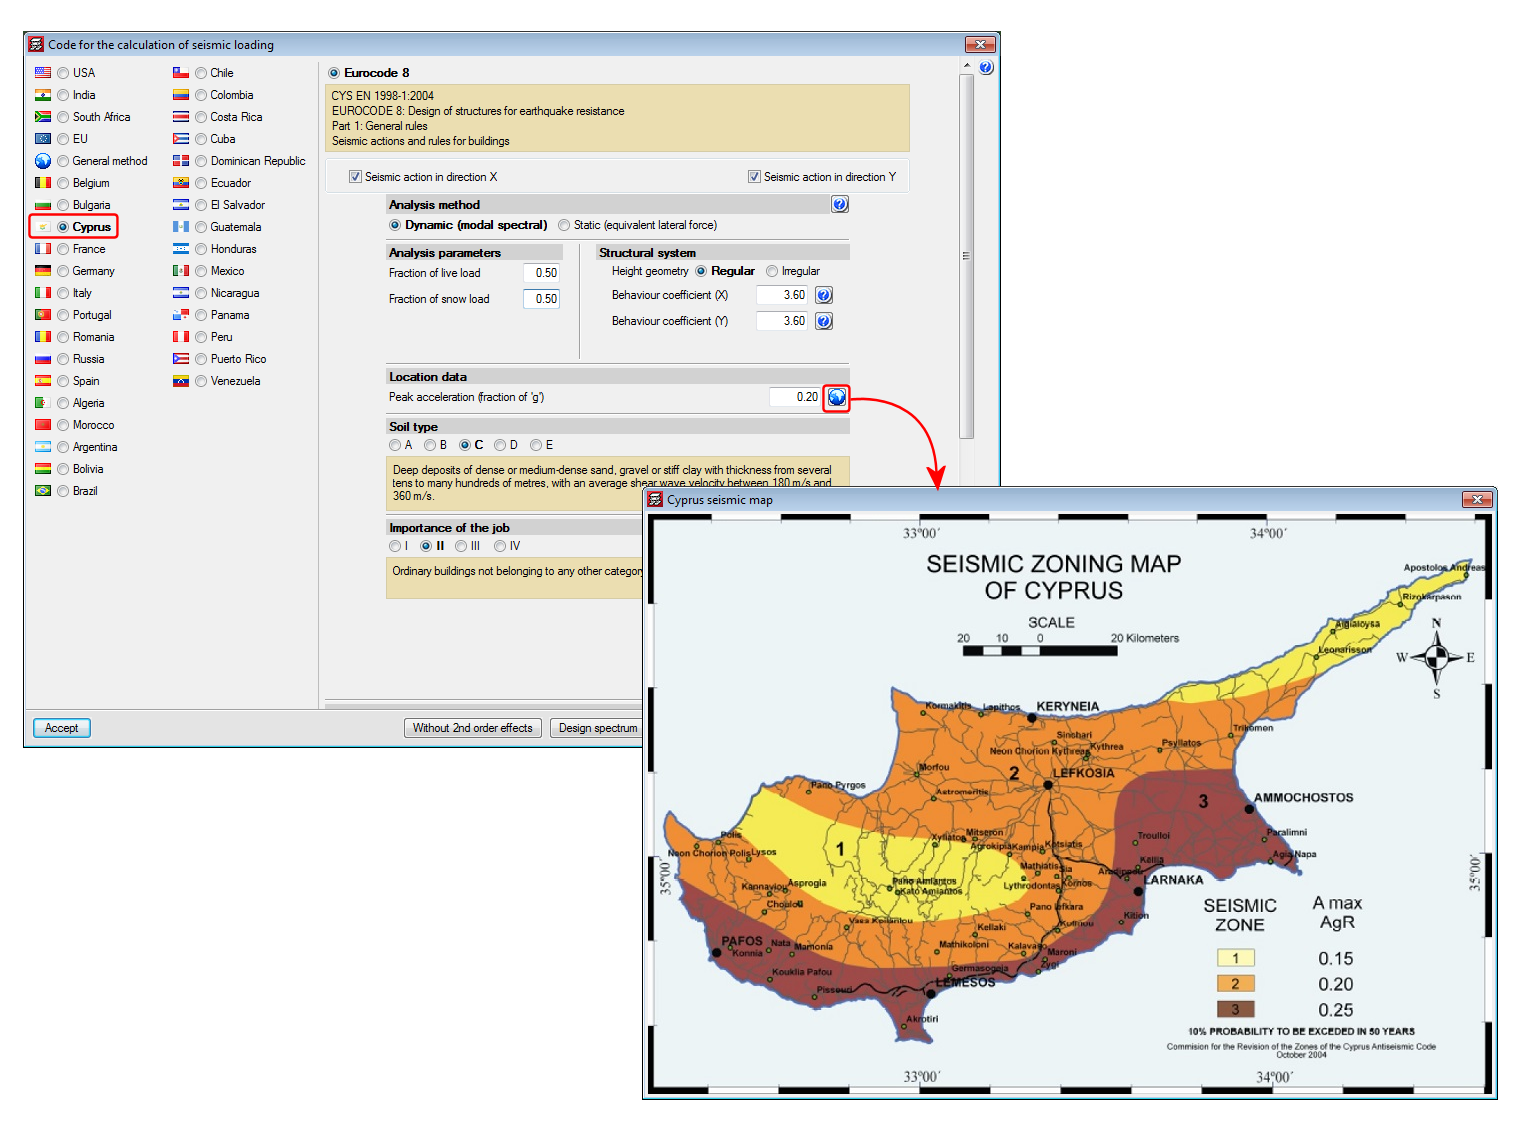Click the General method globe icon

click(x=43, y=161)
